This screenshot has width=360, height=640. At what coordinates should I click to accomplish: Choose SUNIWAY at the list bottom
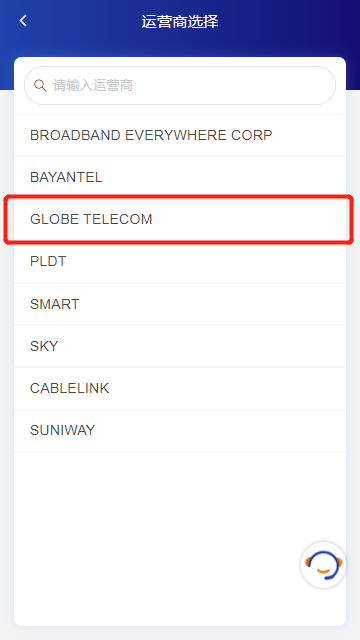[x=180, y=430]
